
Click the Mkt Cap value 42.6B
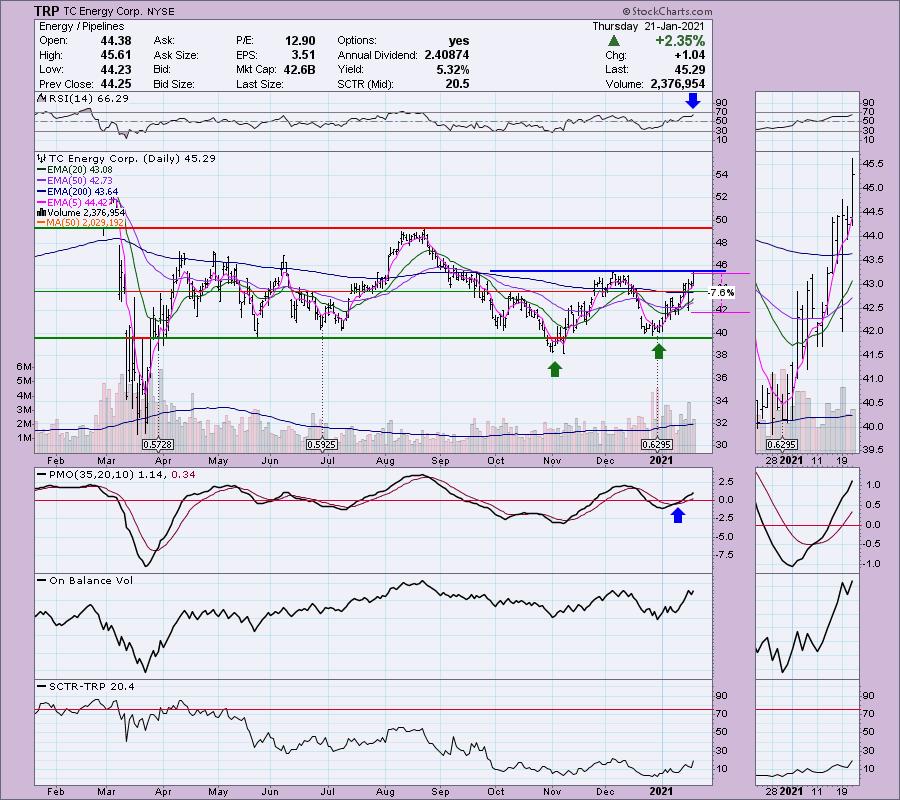299,69
